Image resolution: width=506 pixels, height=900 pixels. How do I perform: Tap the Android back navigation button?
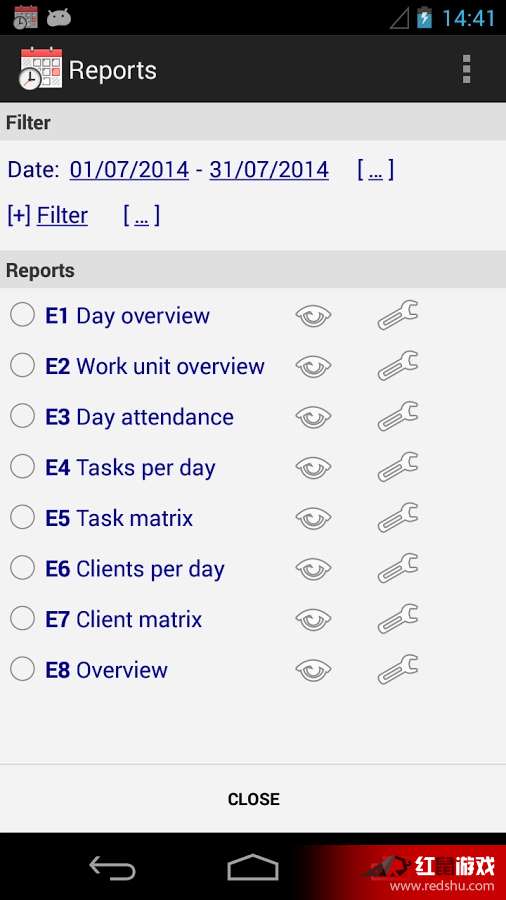pyautogui.click(x=112, y=867)
